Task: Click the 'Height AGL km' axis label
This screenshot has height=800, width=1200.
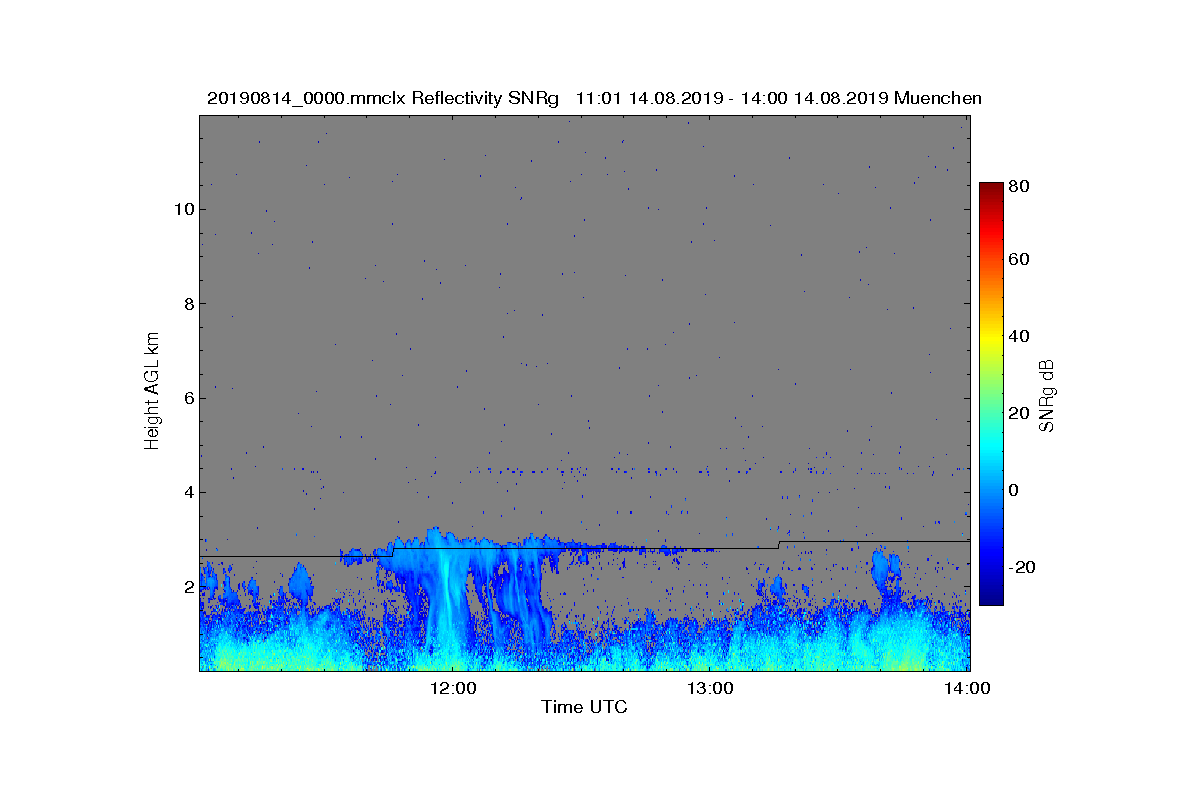Action: pyautogui.click(x=152, y=393)
